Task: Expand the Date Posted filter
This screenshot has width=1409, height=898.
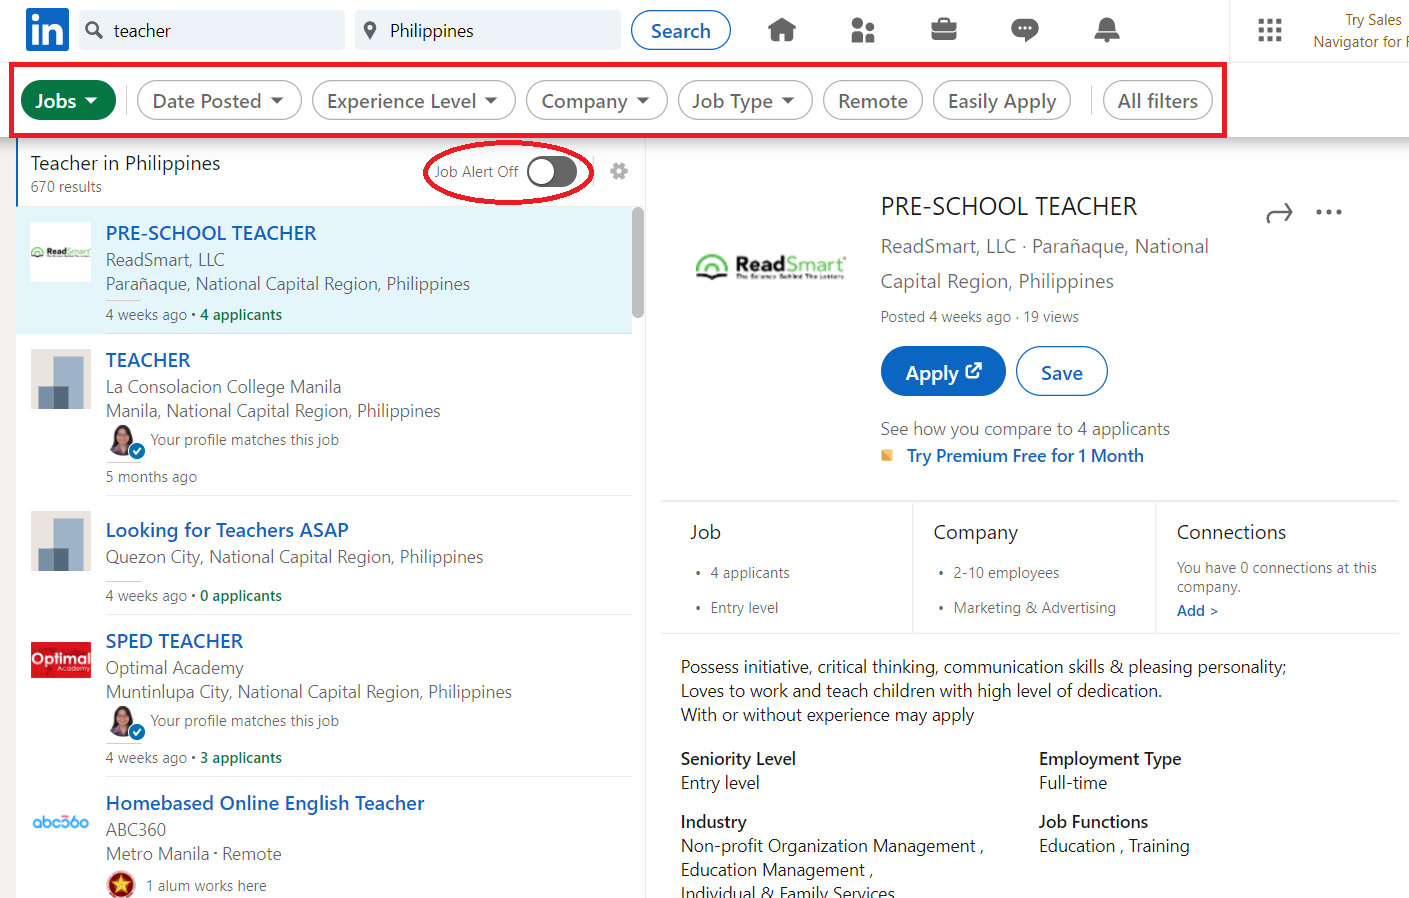Action: (219, 101)
